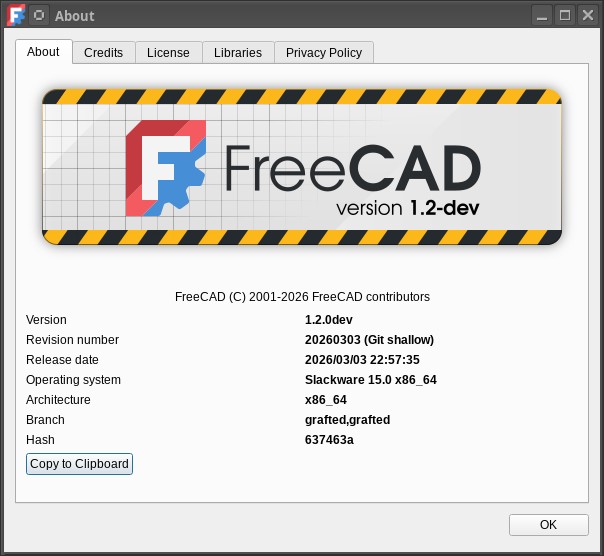Show the Libraries tab

click(x=237, y=53)
